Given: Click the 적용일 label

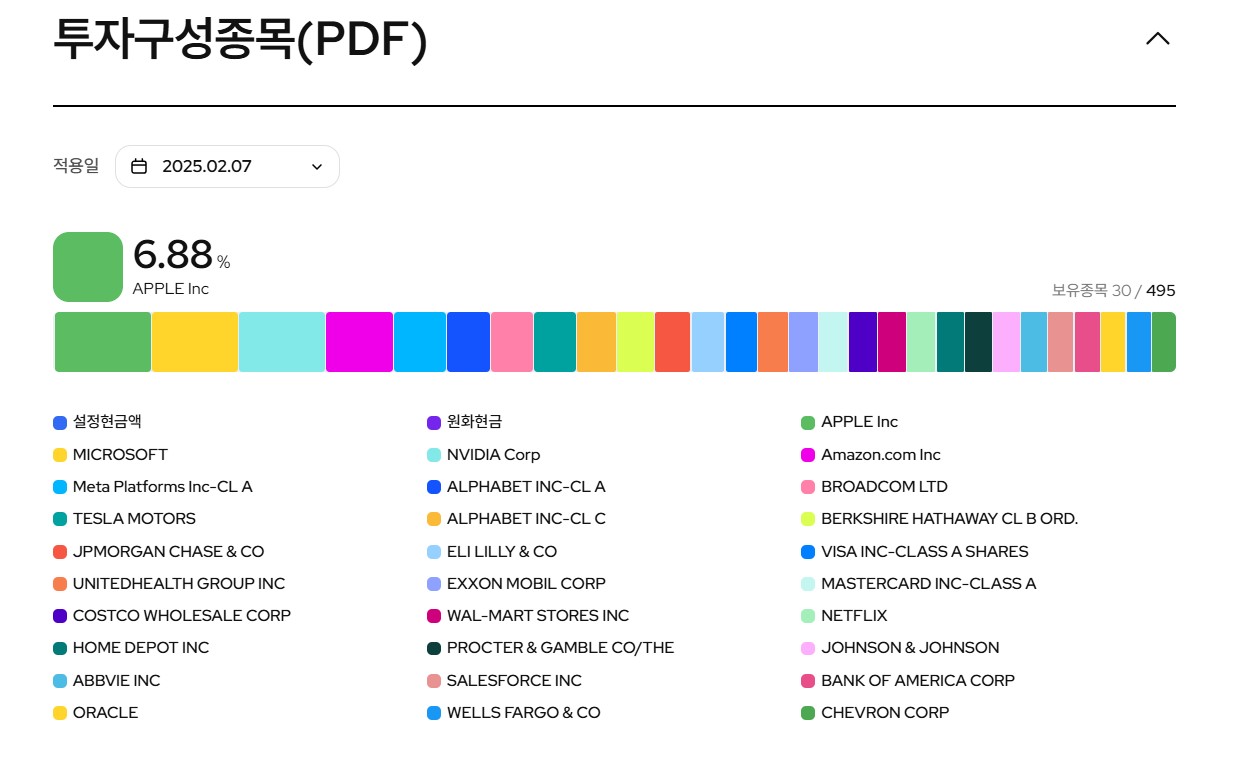Looking at the screenshot, I should pyautogui.click(x=76, y=166).
